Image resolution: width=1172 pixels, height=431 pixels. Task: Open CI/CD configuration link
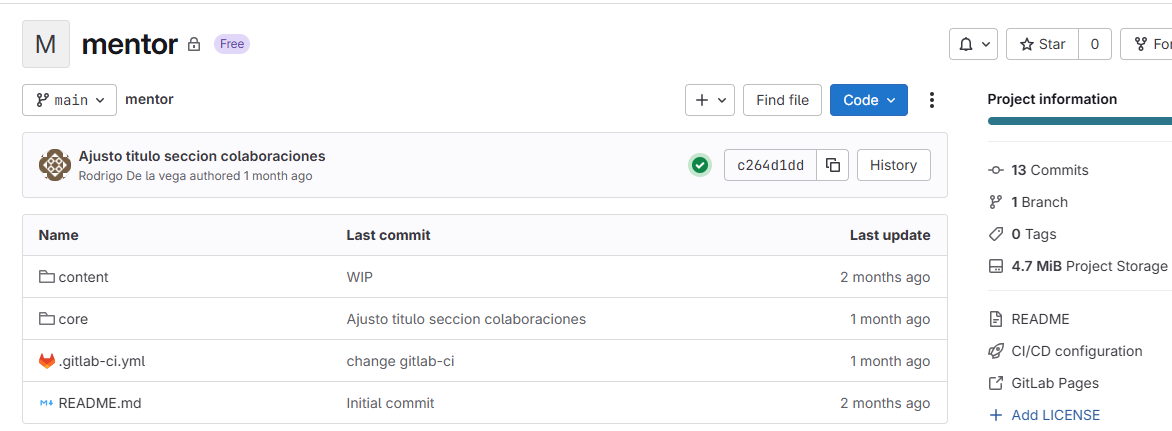point(1076,351)
